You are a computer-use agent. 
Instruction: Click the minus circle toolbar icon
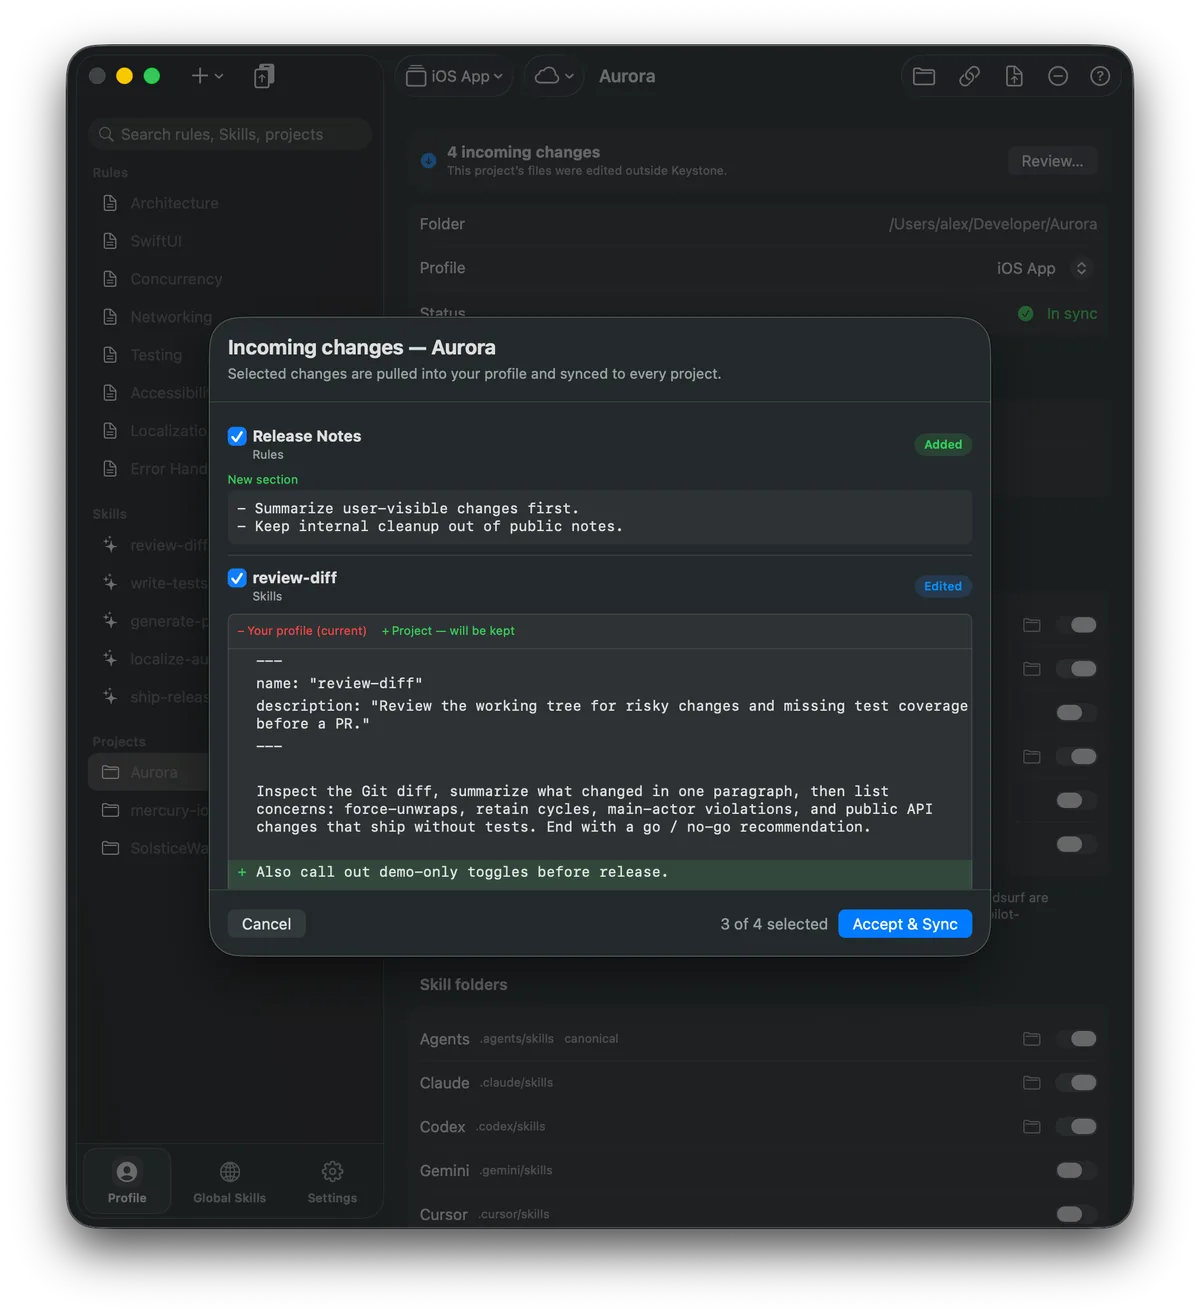(x=1058, y=76)
